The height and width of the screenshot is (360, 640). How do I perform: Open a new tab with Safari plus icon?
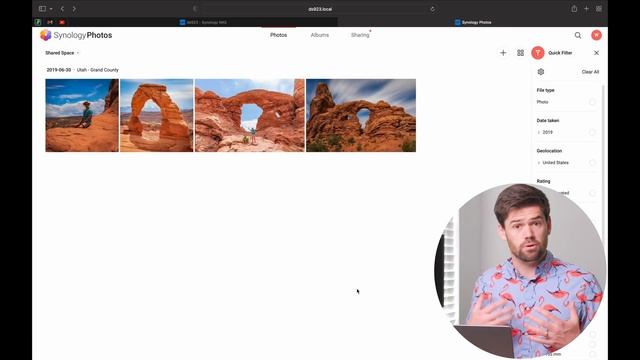(587, 9)
